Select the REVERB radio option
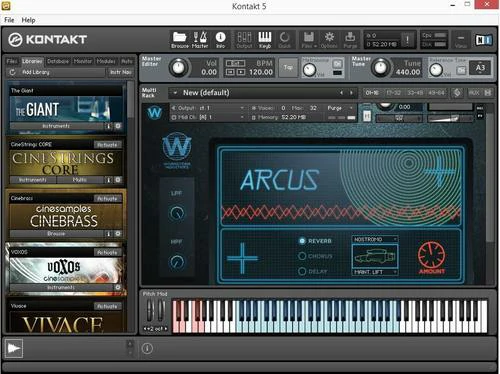The height and width of the screenshot is (374, 500). click(x=302, y=241)
